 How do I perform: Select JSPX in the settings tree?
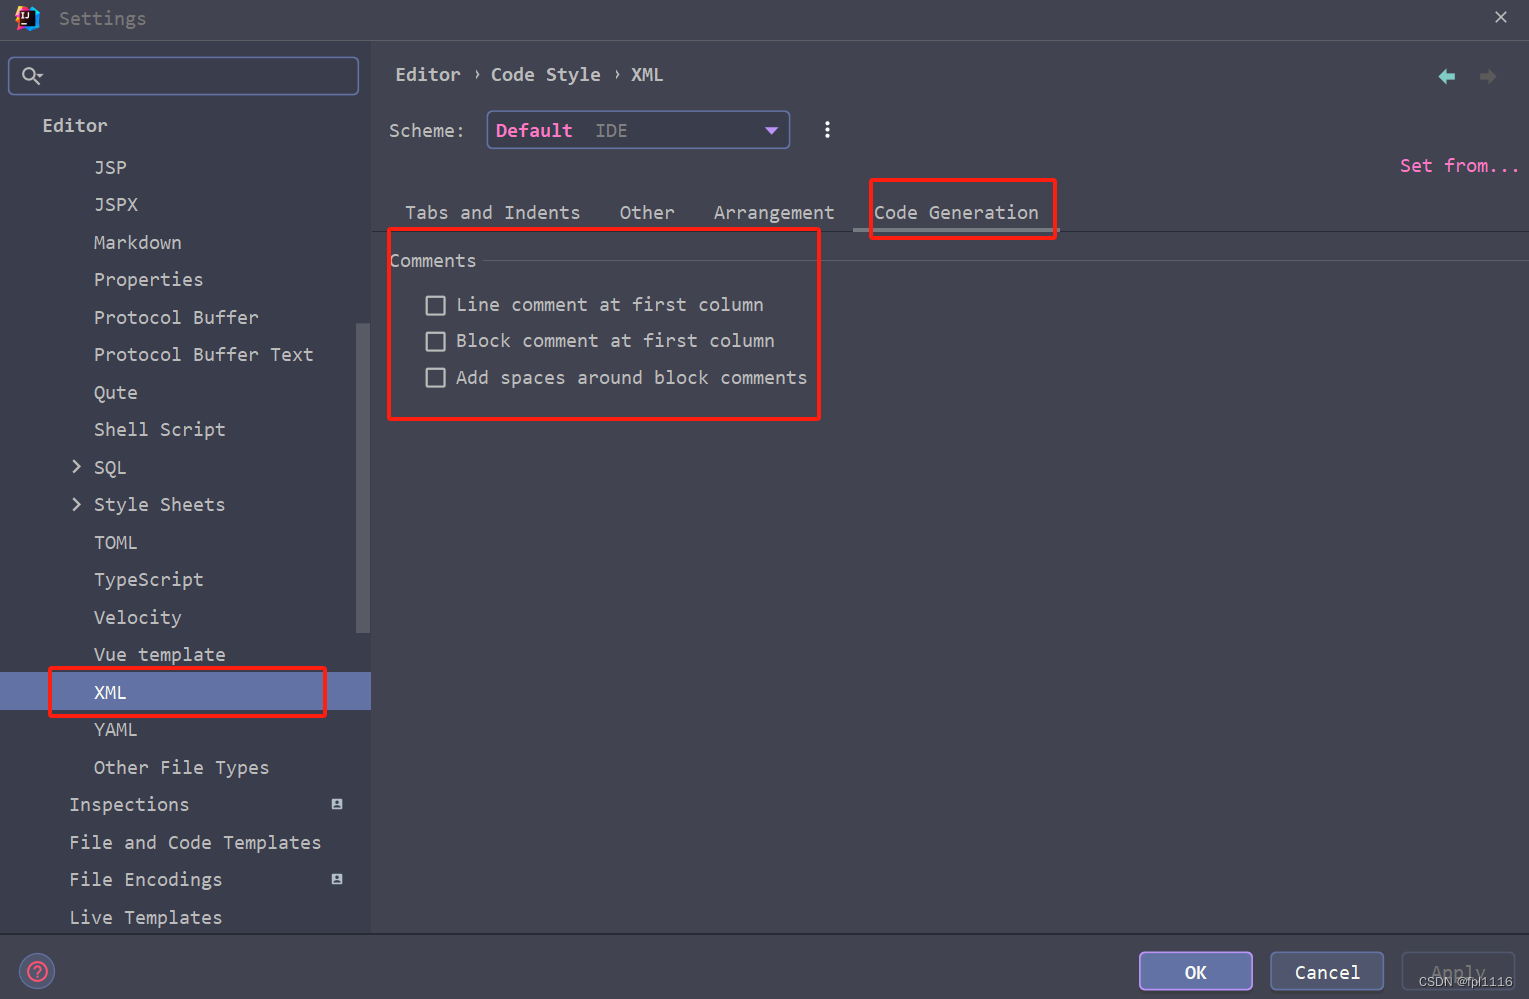[x=116, y=204]
